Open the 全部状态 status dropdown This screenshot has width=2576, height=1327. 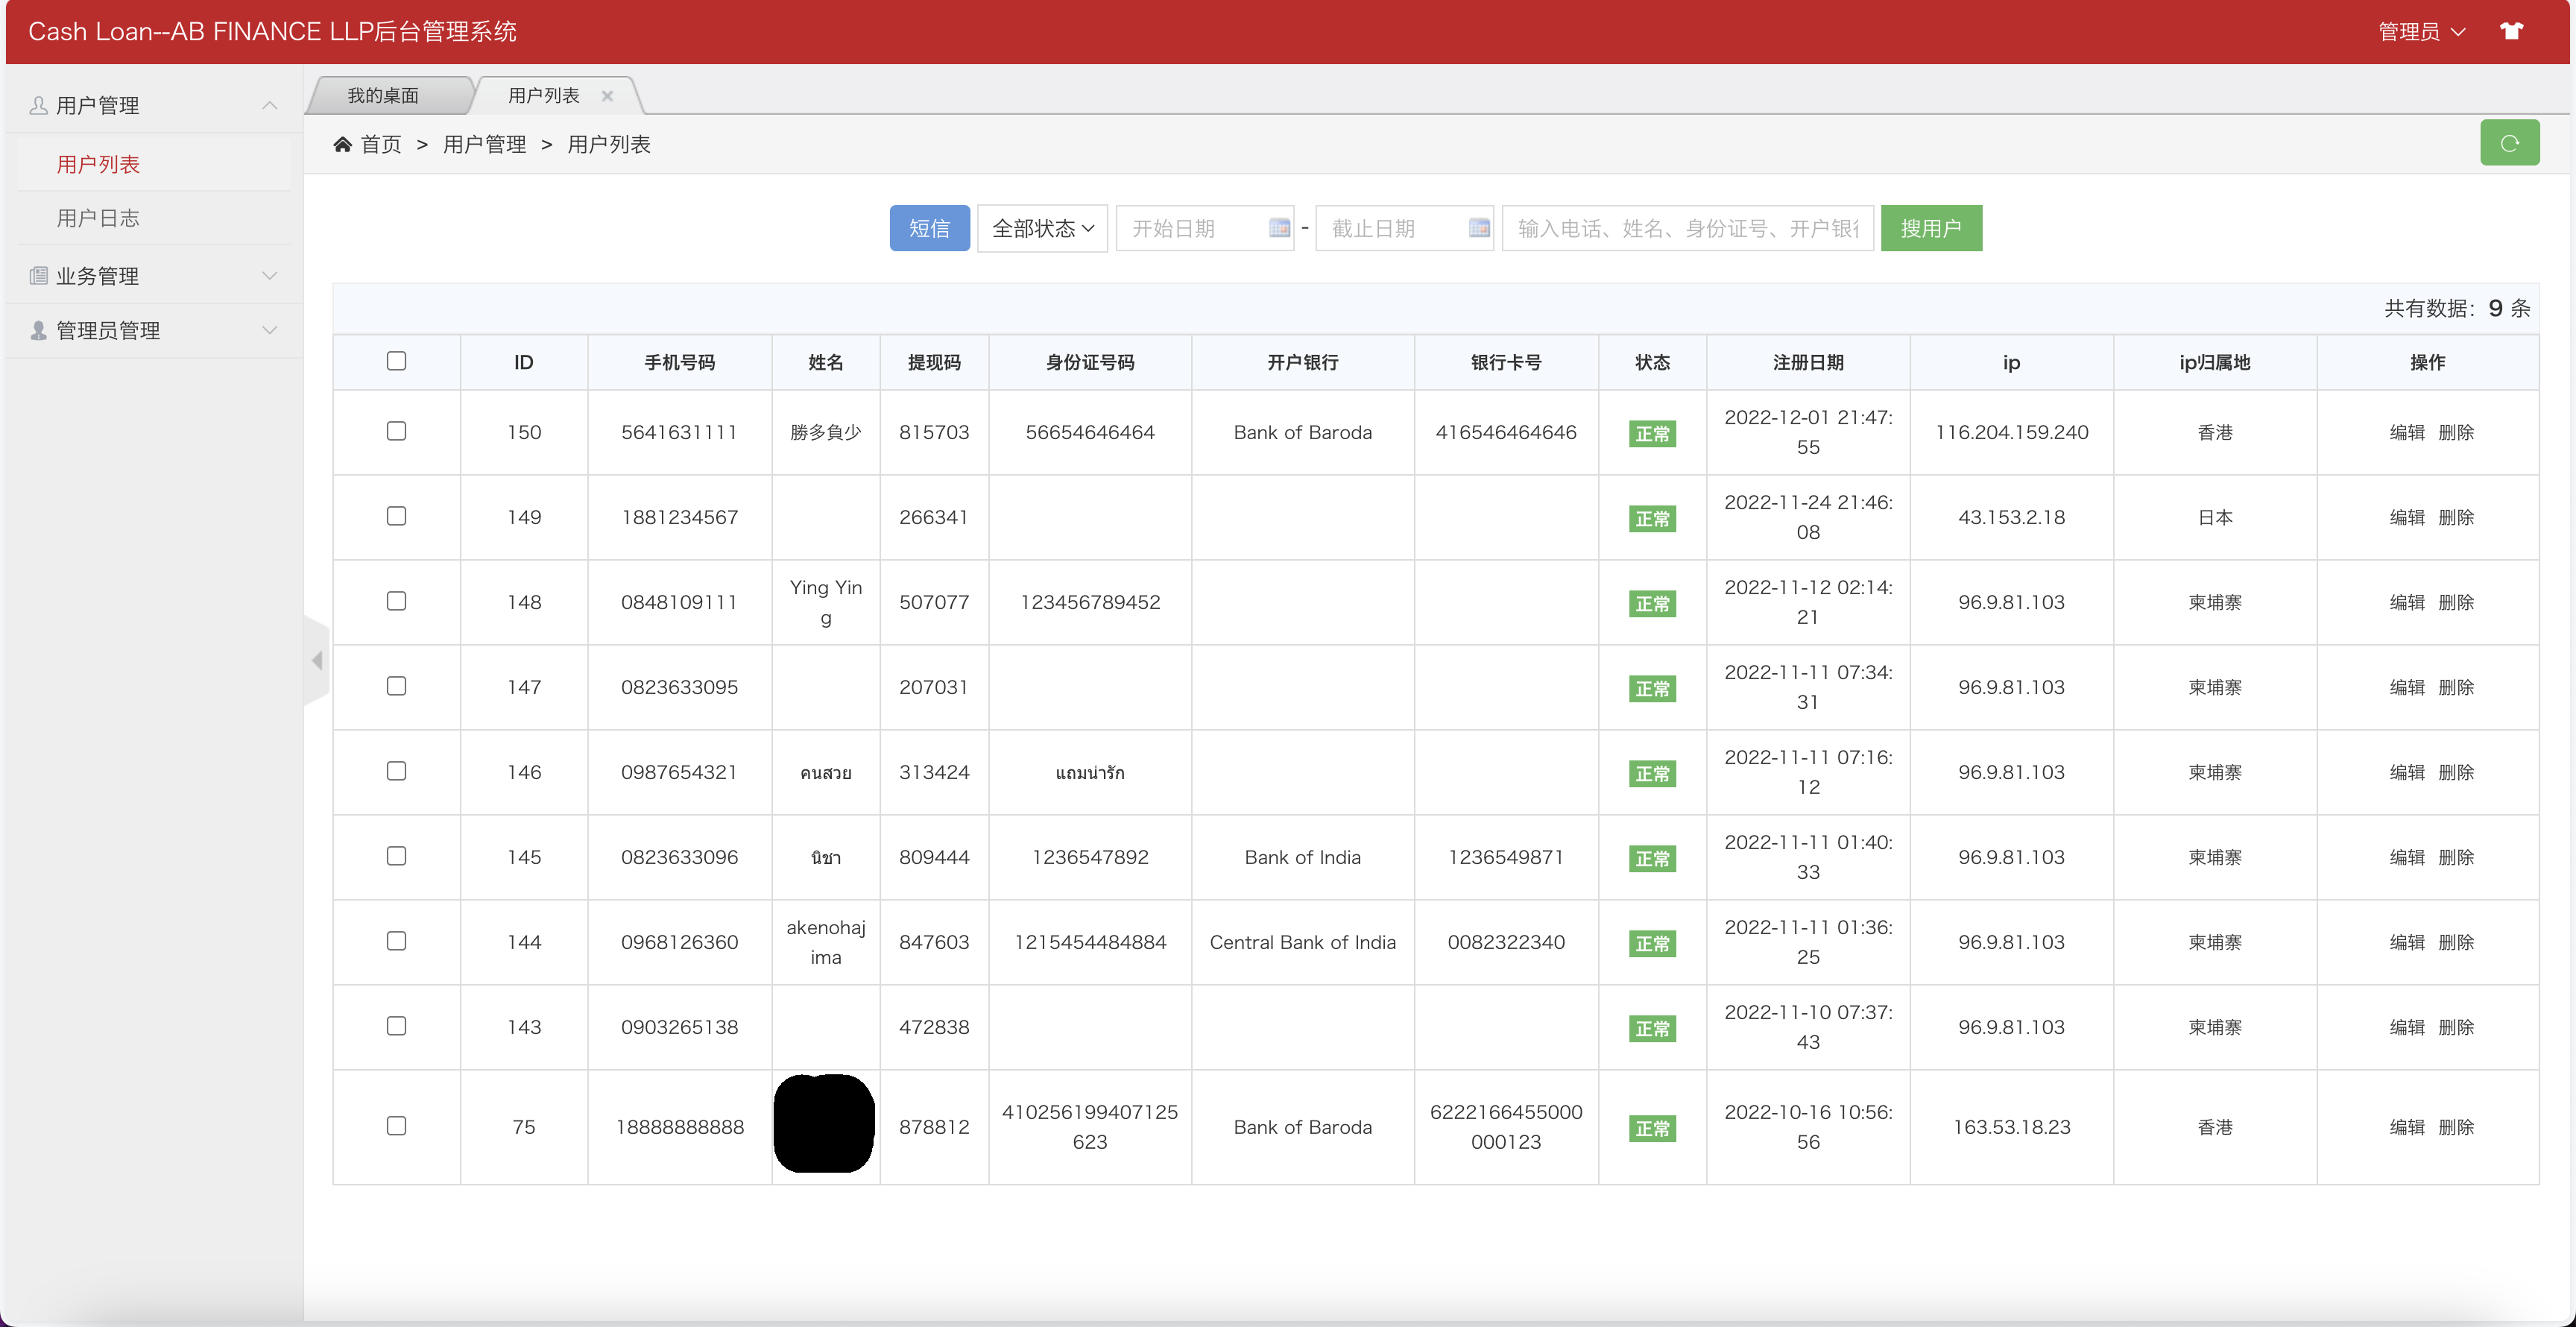point(1041,228)
